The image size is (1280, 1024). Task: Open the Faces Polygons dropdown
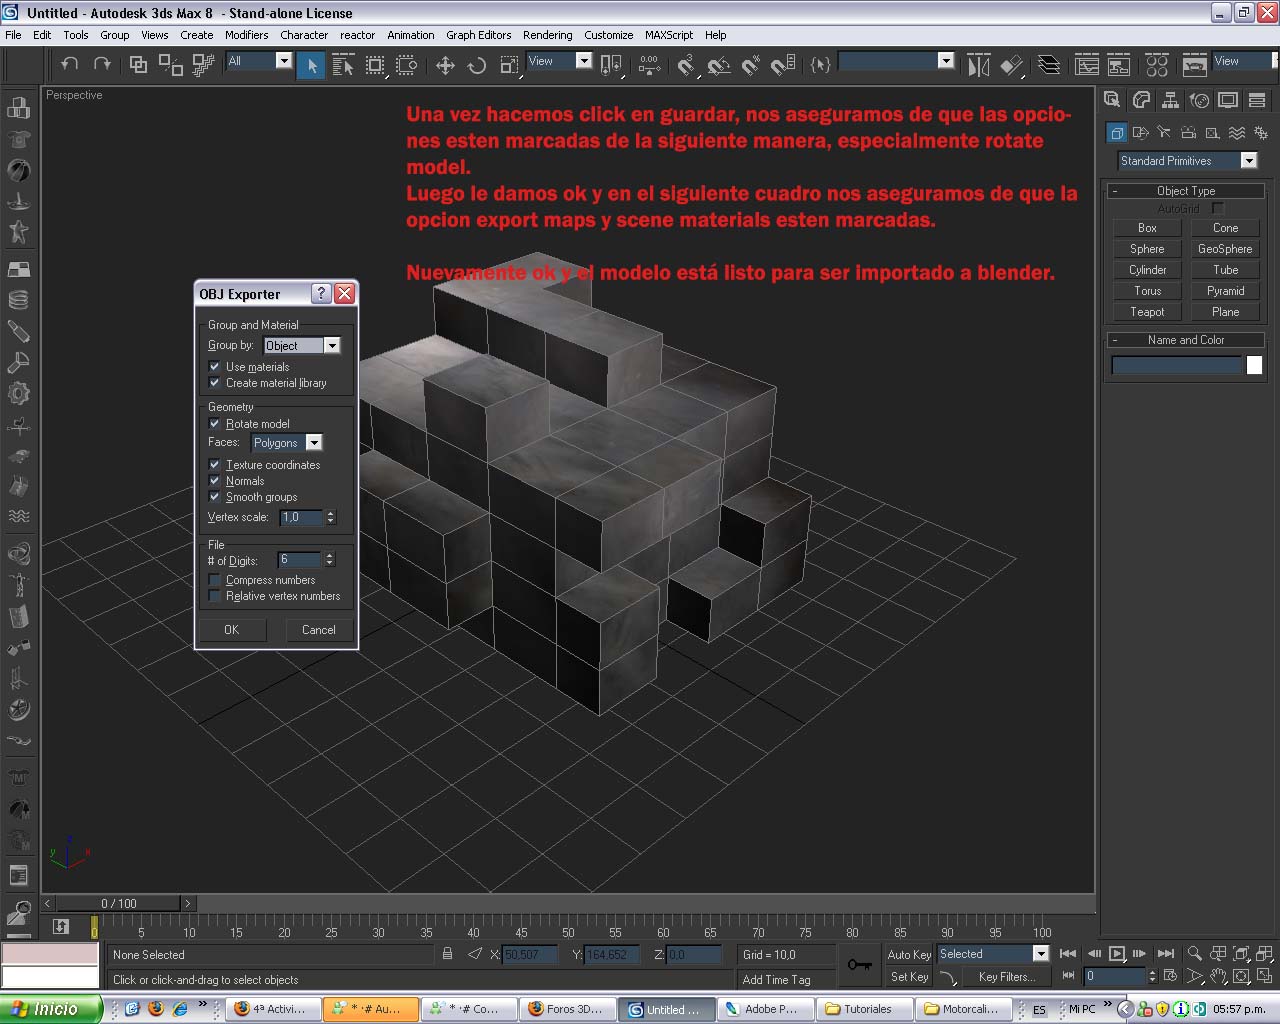[286, 442]
